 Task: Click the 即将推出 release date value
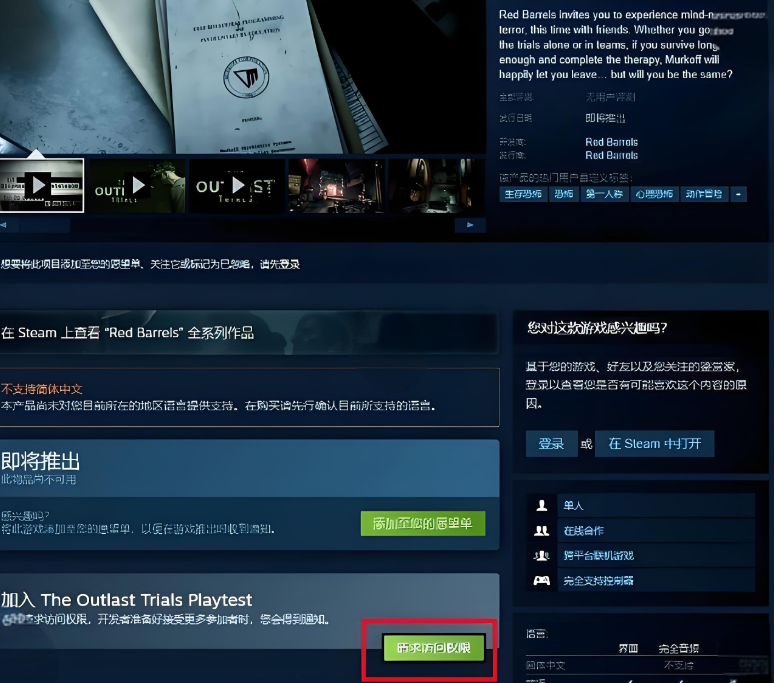tap(605, 118)
